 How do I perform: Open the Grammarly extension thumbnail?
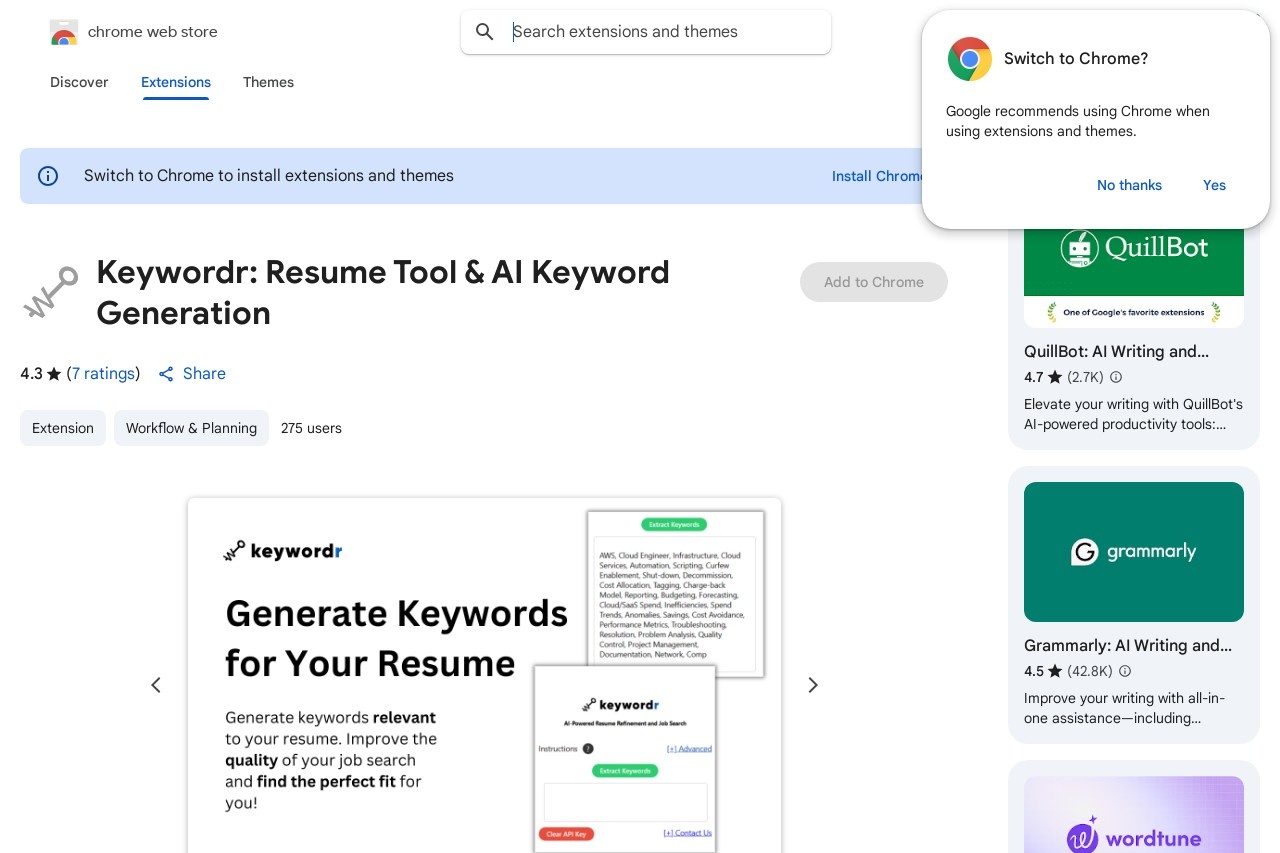point(1134,552)
